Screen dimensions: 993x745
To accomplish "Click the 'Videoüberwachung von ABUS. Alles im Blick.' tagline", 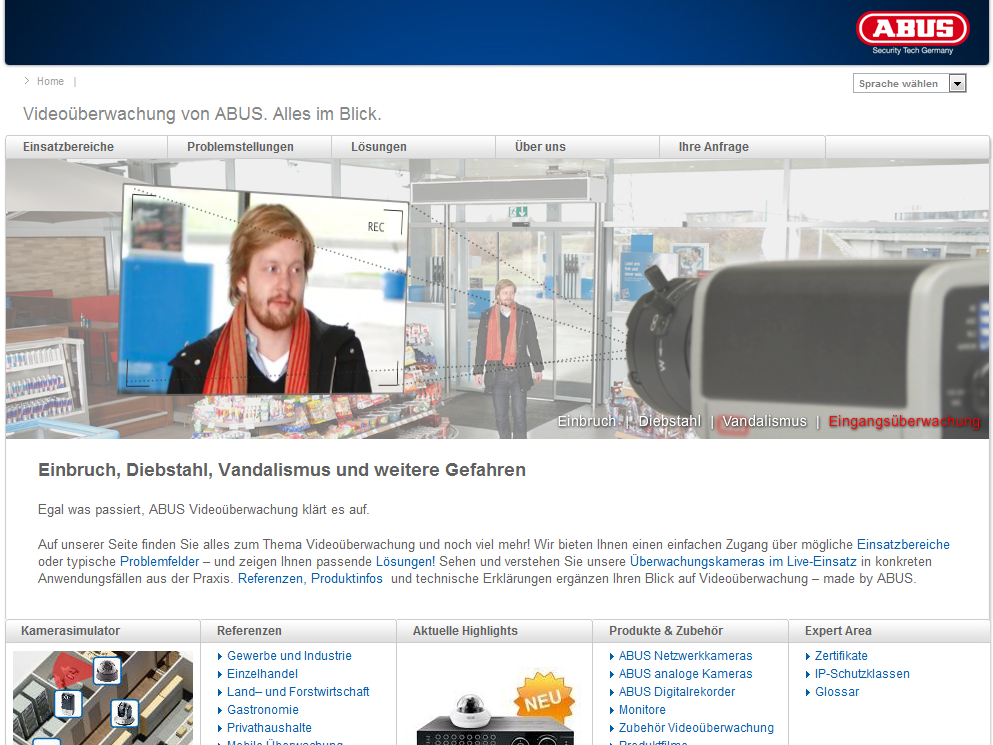I will 202,114.
